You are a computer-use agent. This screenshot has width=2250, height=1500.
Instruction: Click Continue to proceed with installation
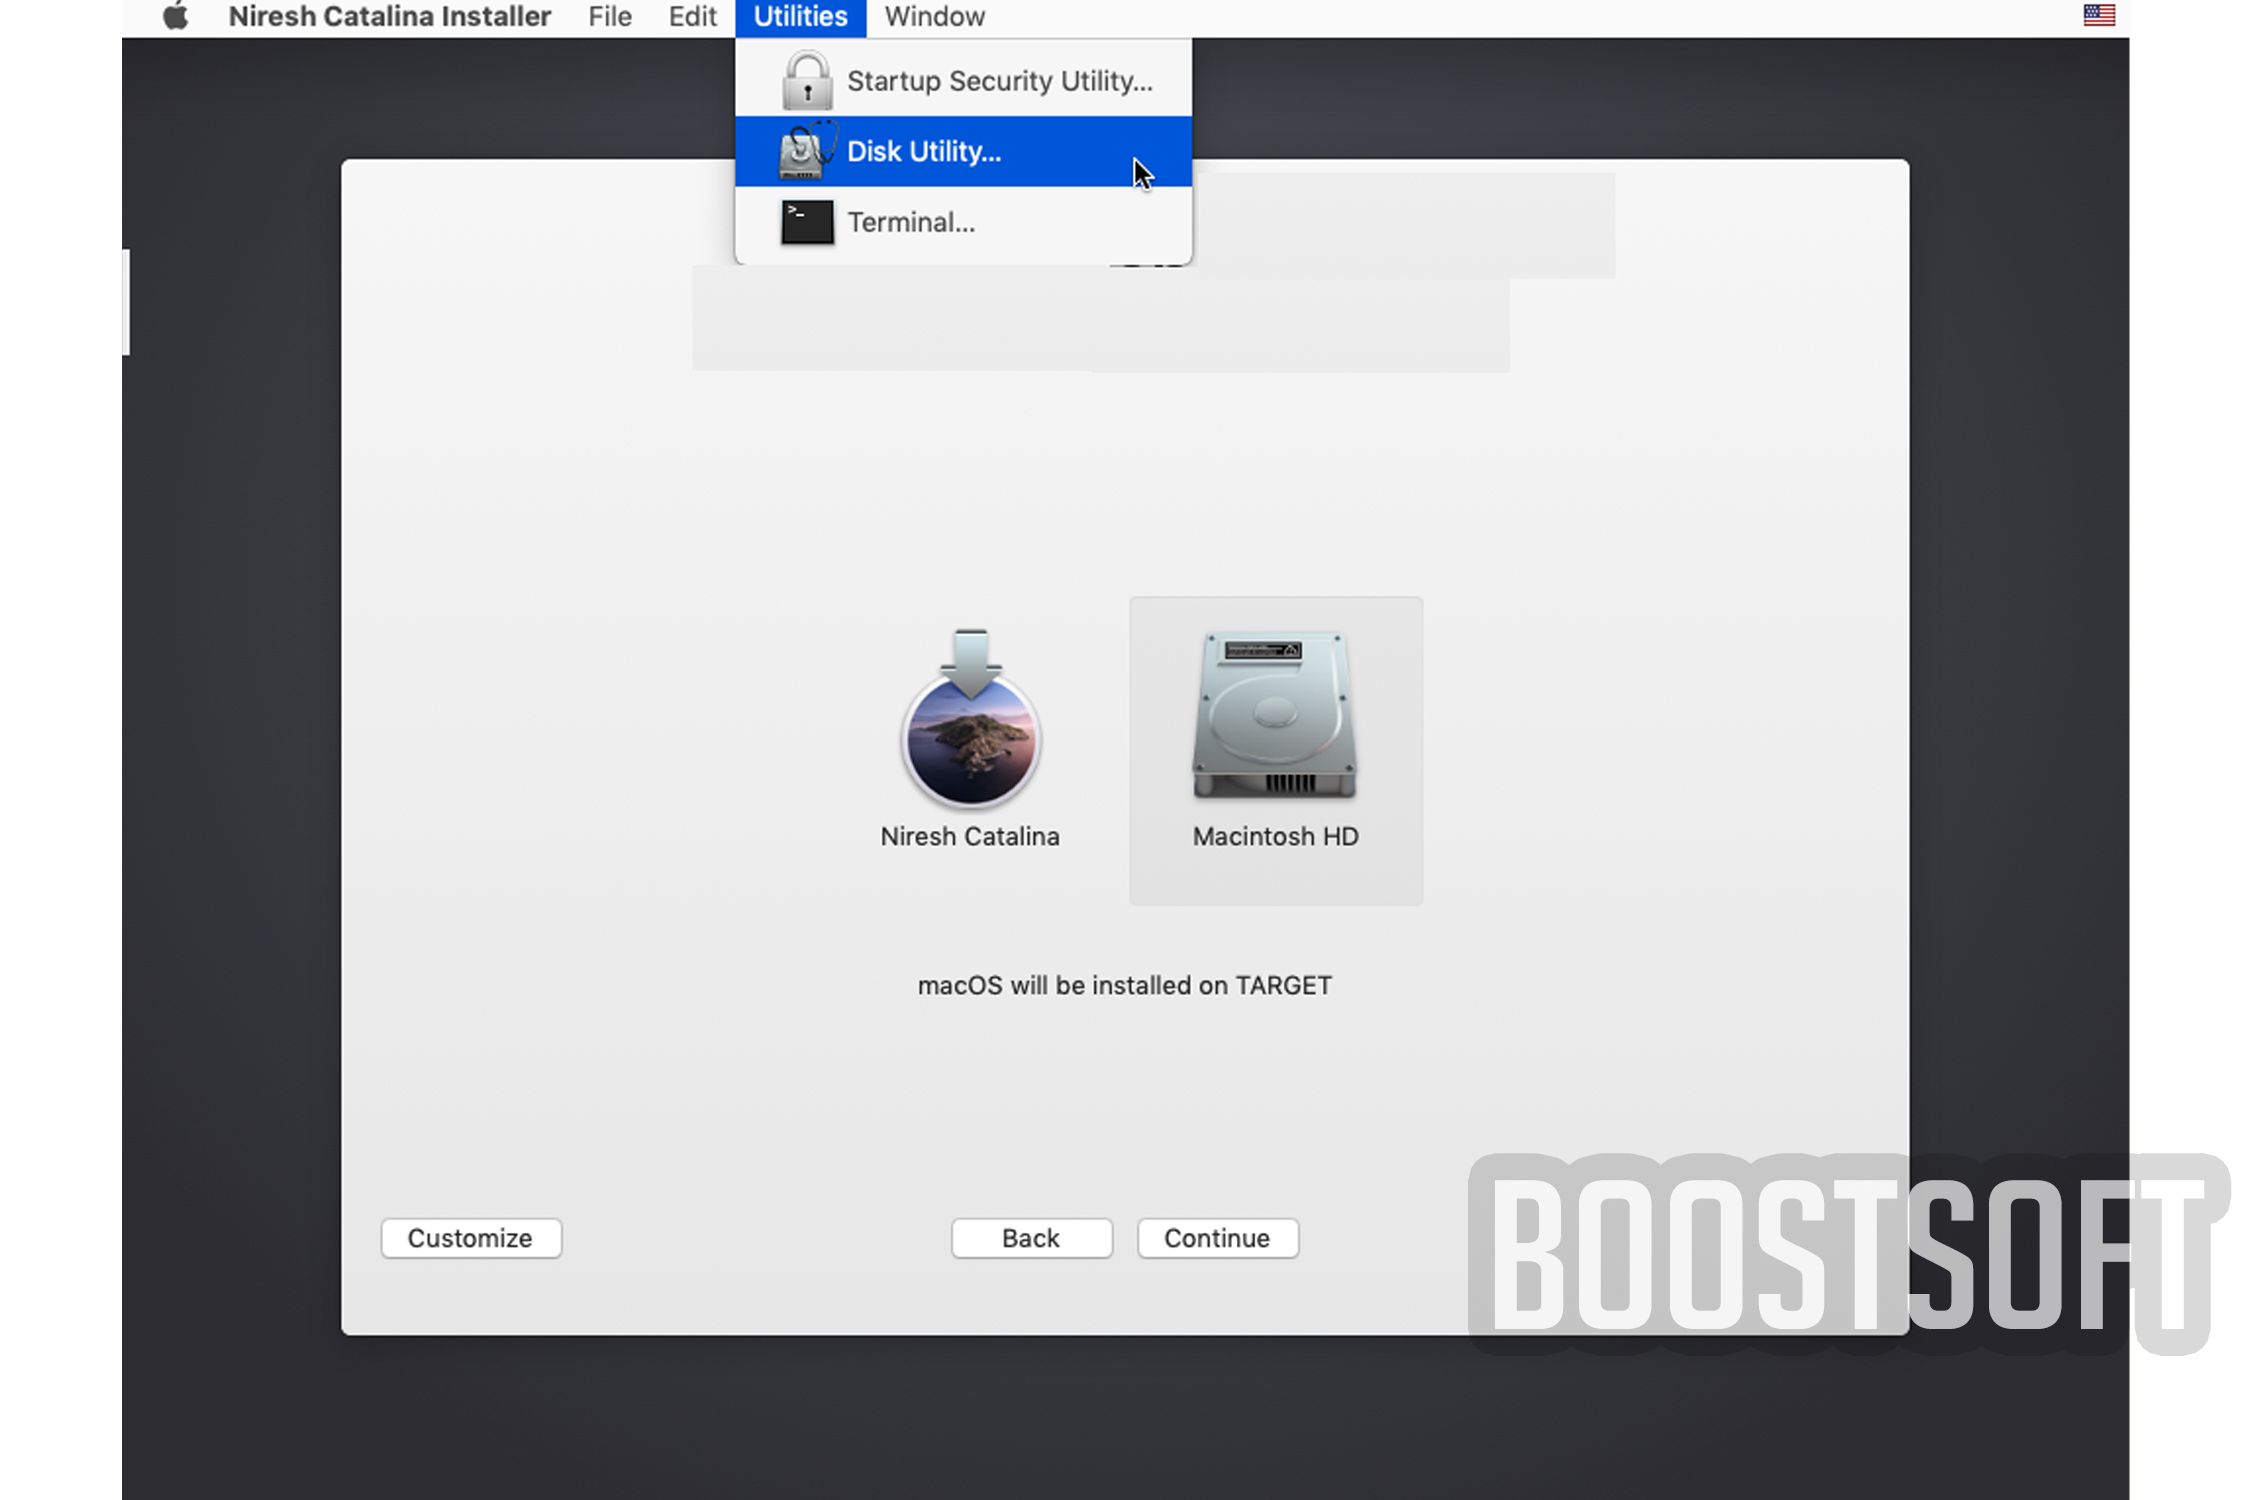pos(1217,1238)
